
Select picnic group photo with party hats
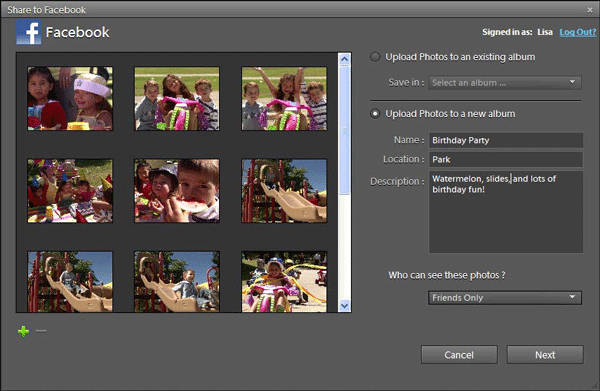click(x=70, y=191)
